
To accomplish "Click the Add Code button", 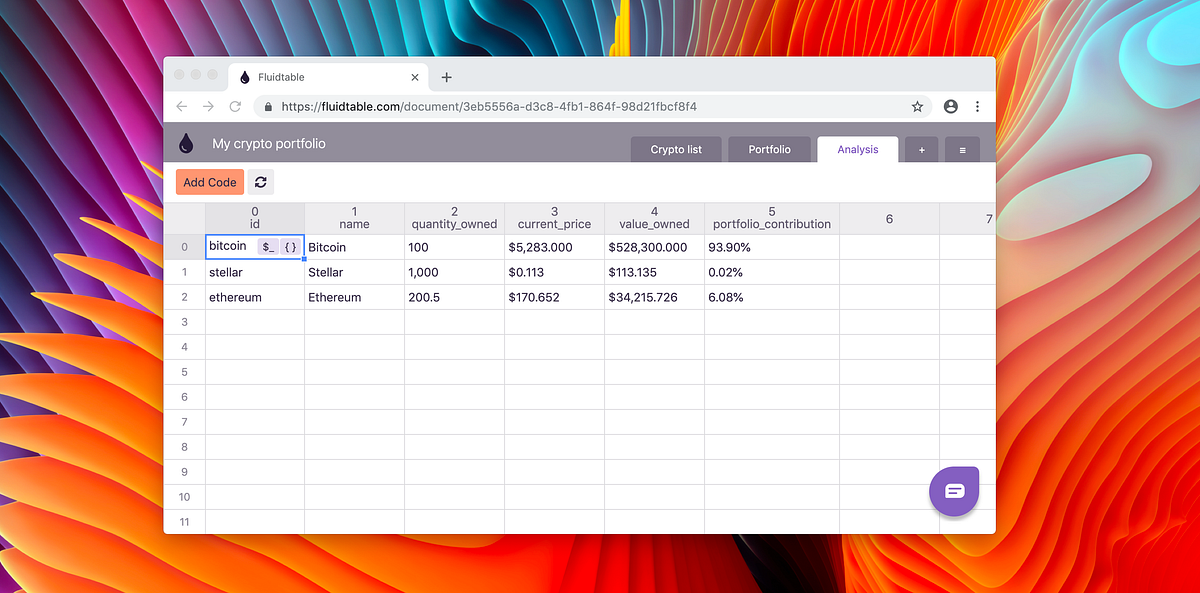I will 209,182.
